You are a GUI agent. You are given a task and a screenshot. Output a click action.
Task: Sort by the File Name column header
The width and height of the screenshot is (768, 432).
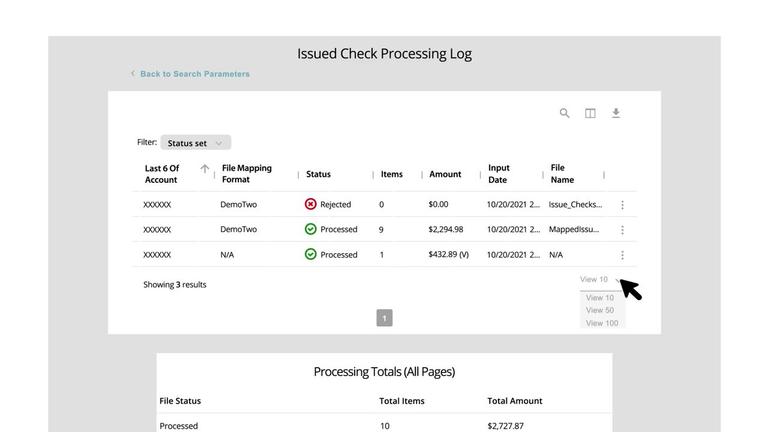point(562,173)
